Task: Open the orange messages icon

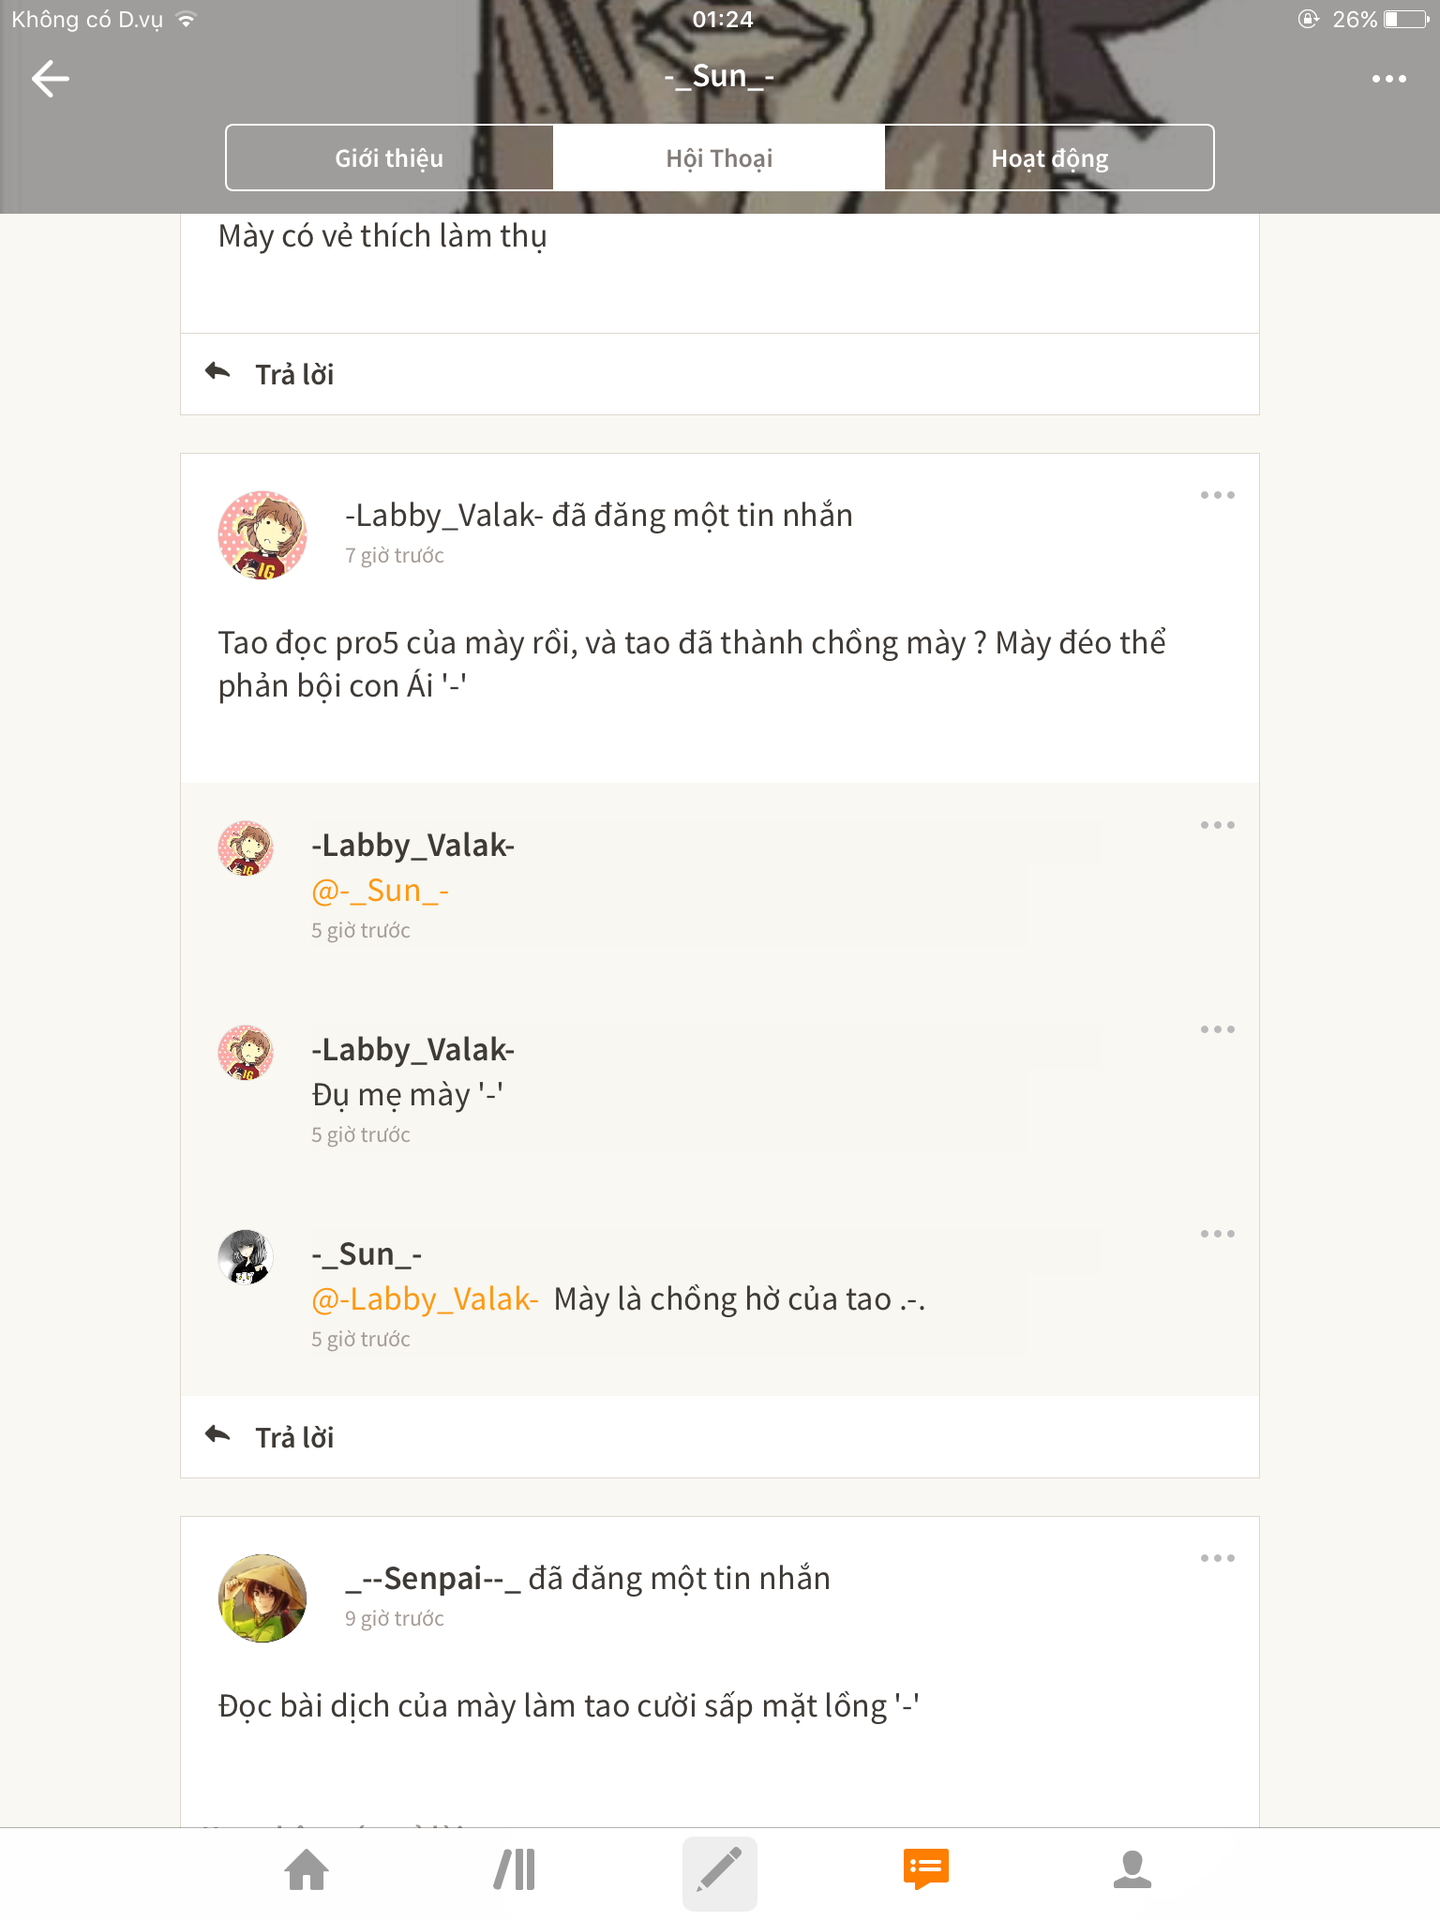Action: pyautogui.click(x=925, y=1870)
